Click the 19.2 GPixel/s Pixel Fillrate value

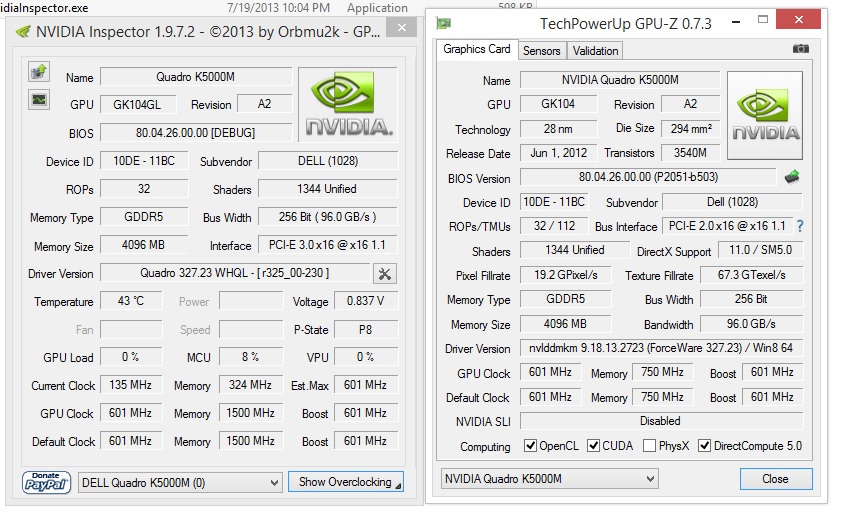click(x=566, y=275)
